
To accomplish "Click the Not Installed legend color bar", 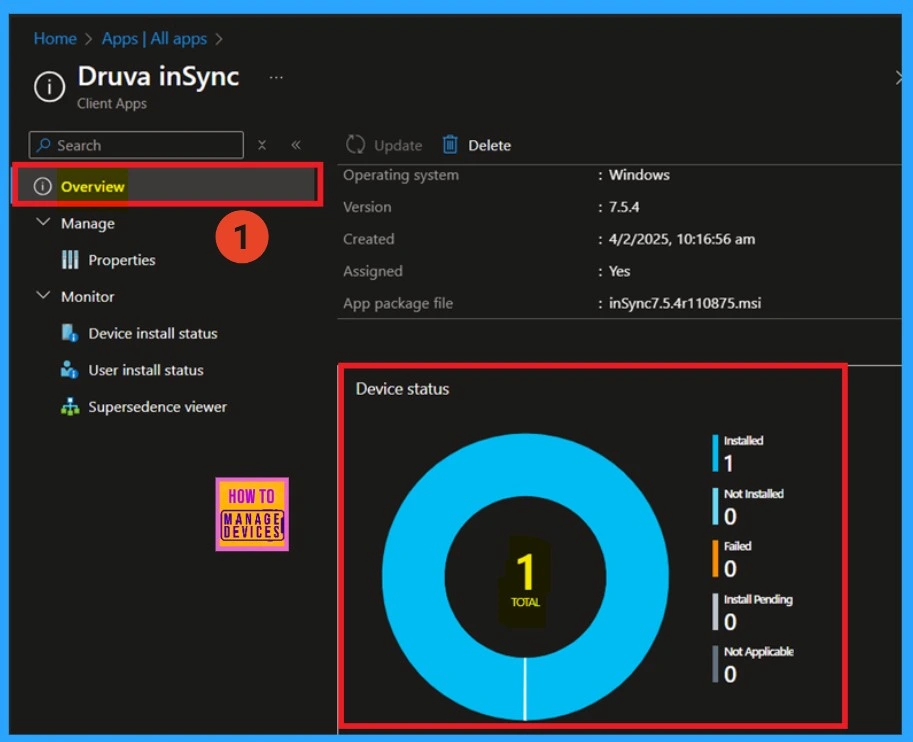I will pos(715,506).
